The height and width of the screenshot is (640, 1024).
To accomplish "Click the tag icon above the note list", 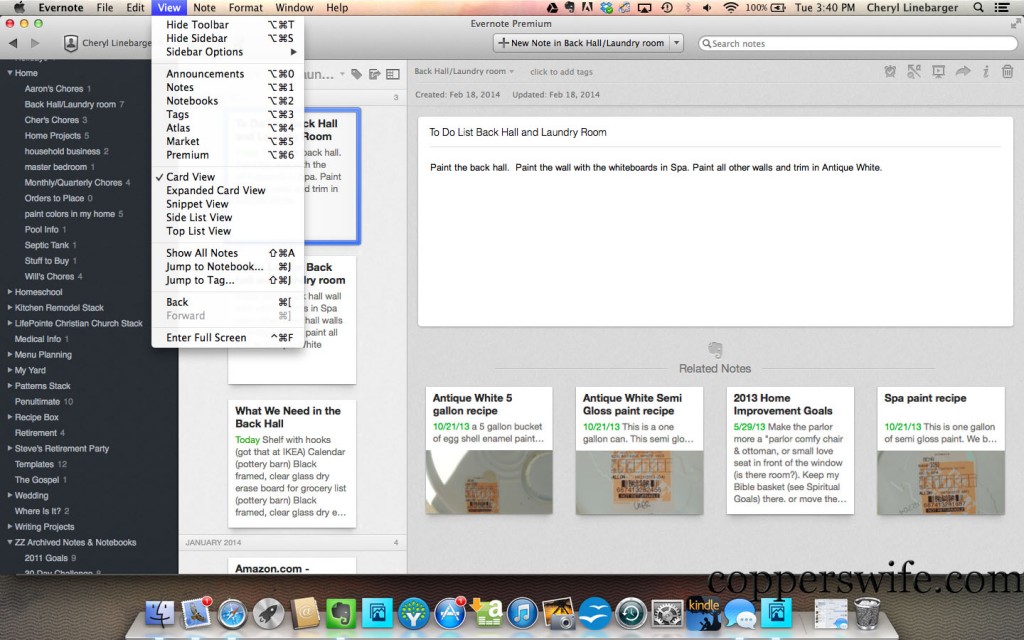I will coord(357,74).
